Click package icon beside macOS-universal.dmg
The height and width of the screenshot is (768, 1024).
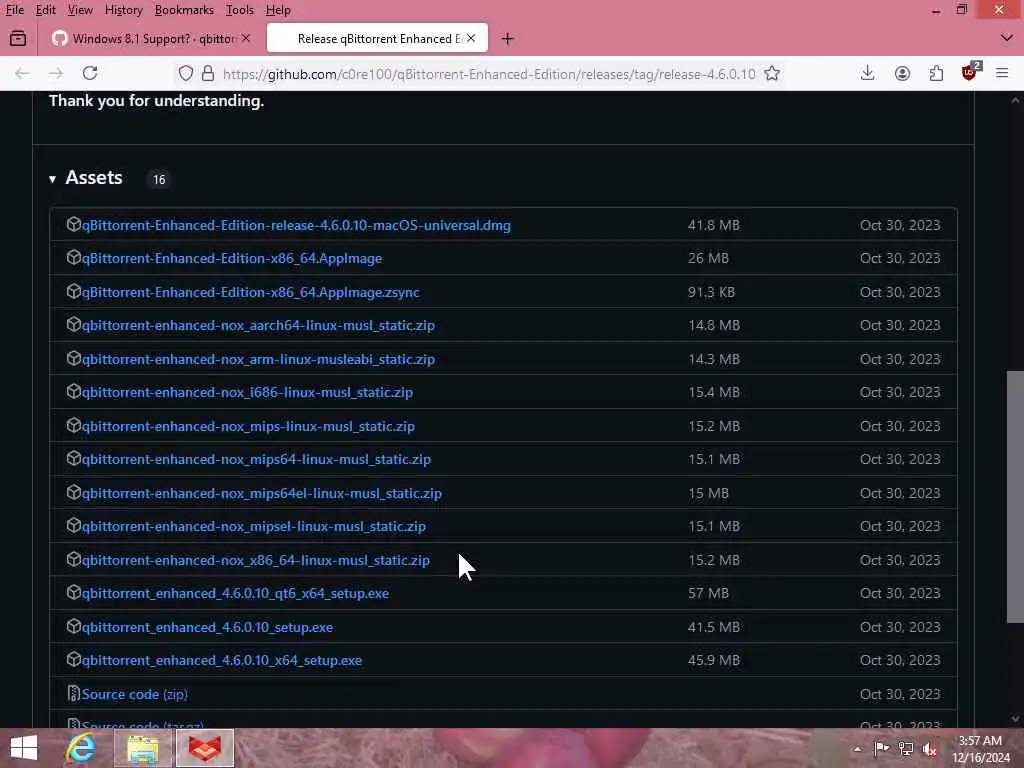point(73,225)
